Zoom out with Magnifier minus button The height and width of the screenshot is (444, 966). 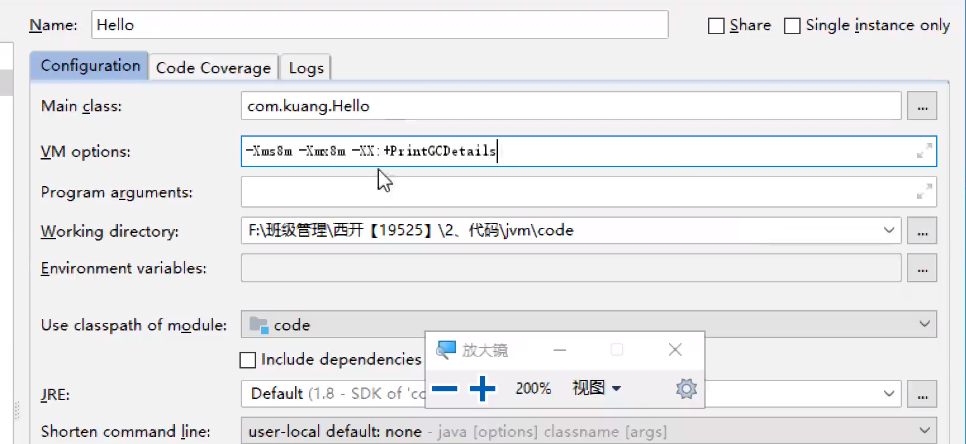pos(444,389)
